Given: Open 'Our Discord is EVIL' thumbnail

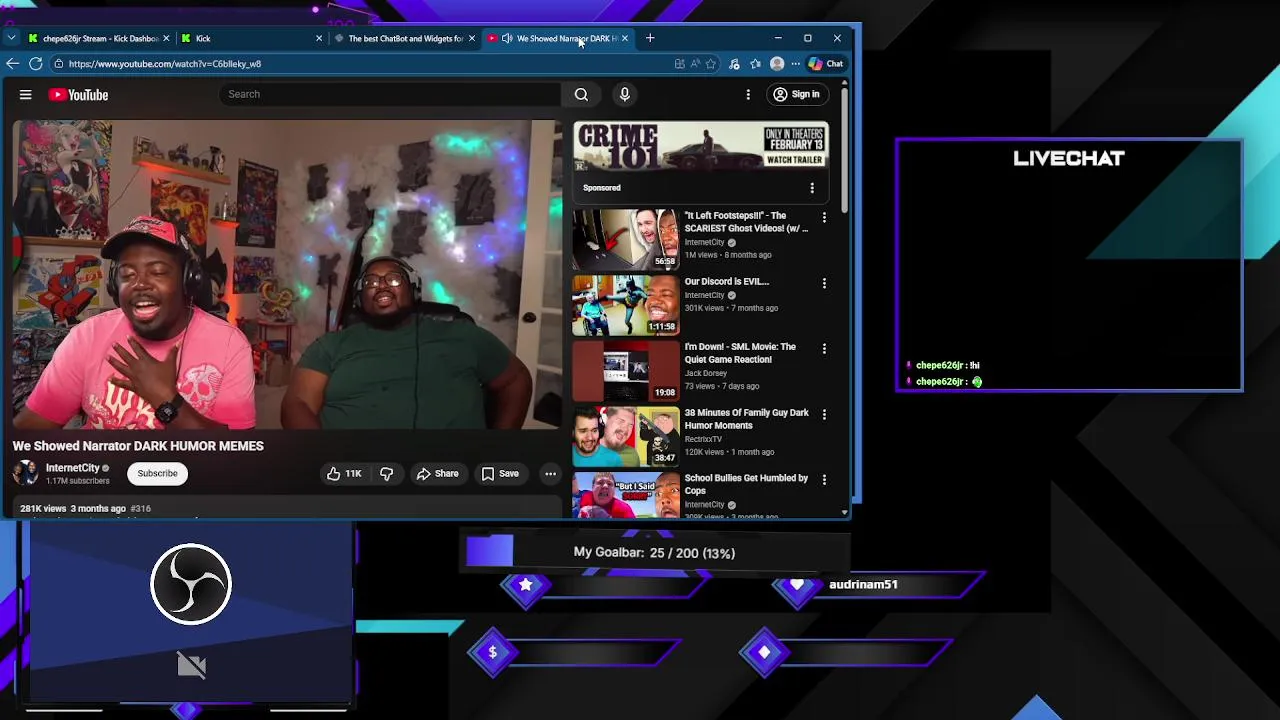Looking at the screenshot, I should 626,304.
